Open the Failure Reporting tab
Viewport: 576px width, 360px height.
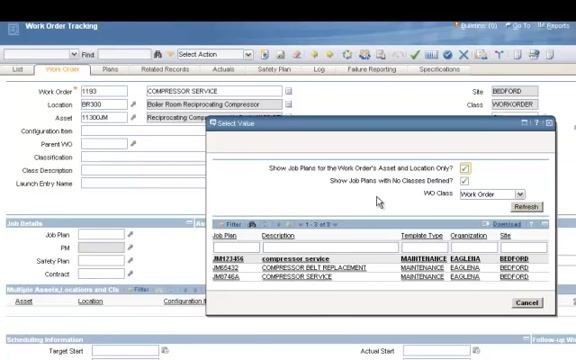coord(372,69)
